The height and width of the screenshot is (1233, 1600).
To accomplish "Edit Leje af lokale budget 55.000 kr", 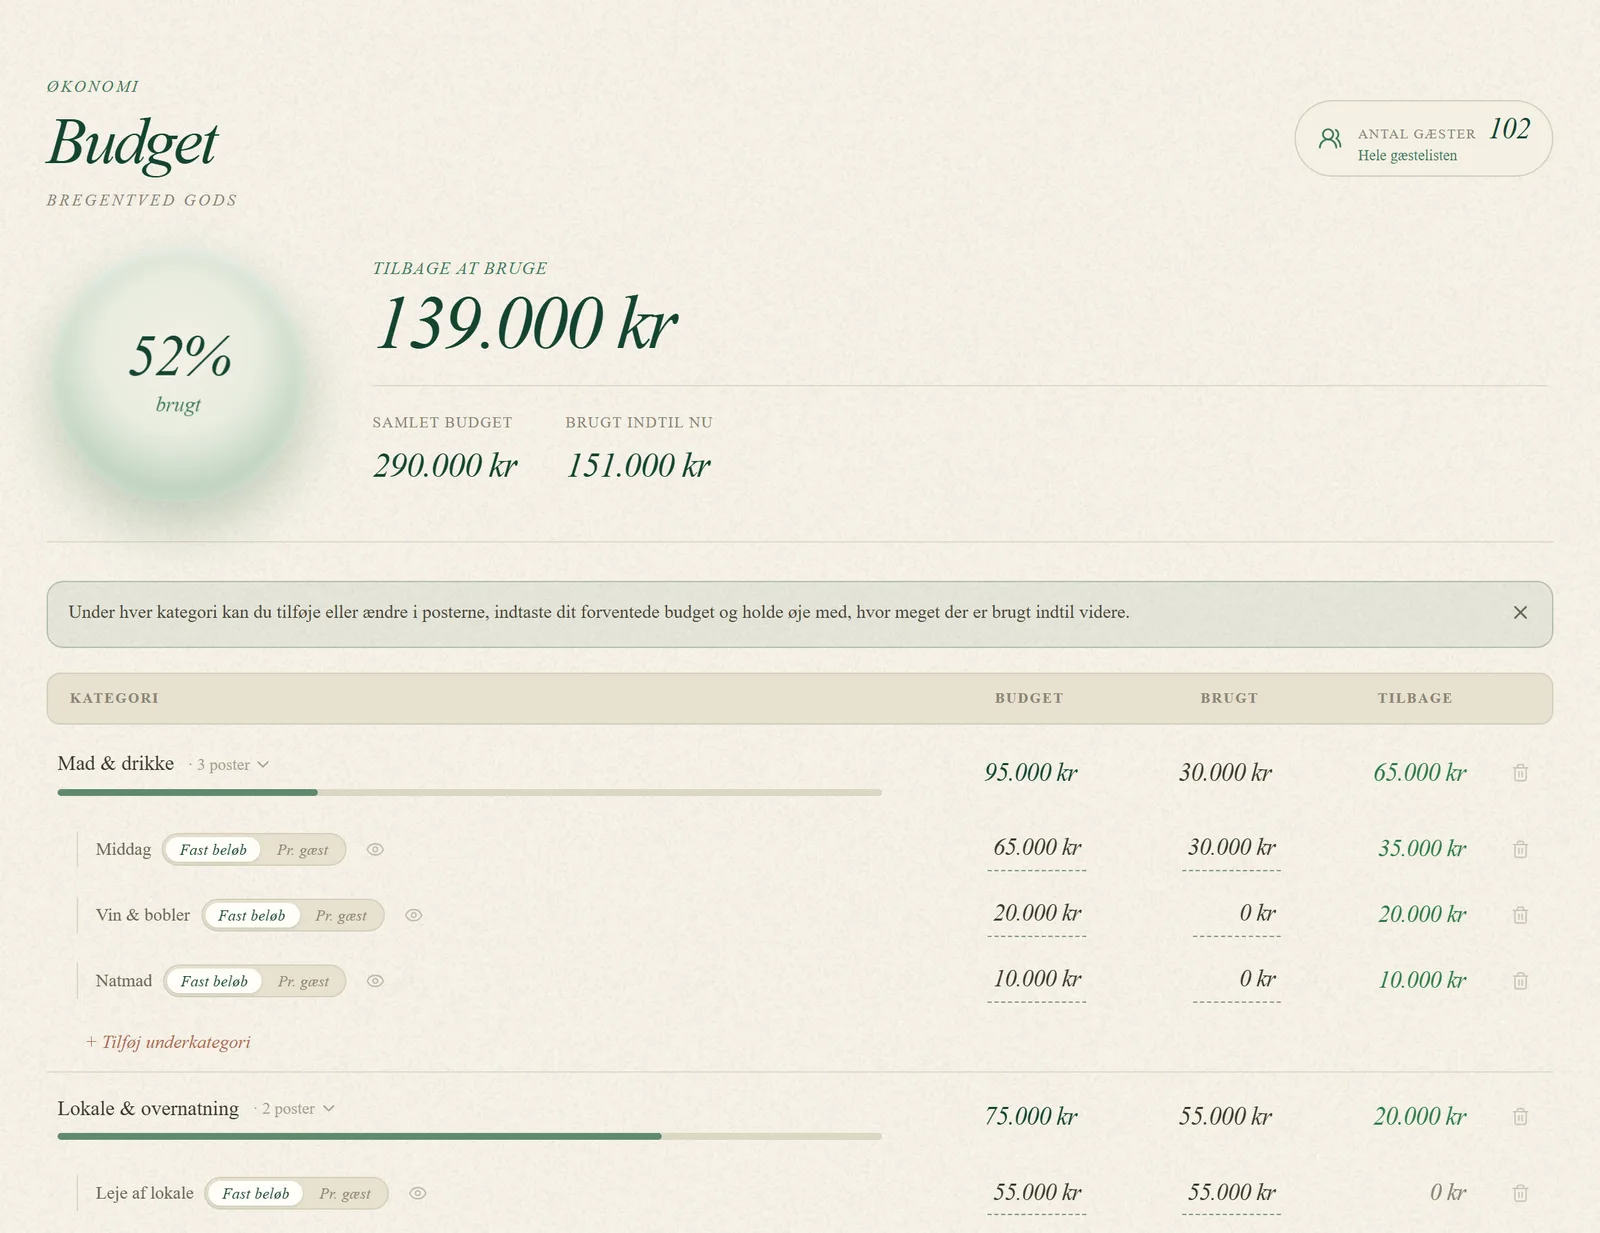I will [x=1036, y=1192].
